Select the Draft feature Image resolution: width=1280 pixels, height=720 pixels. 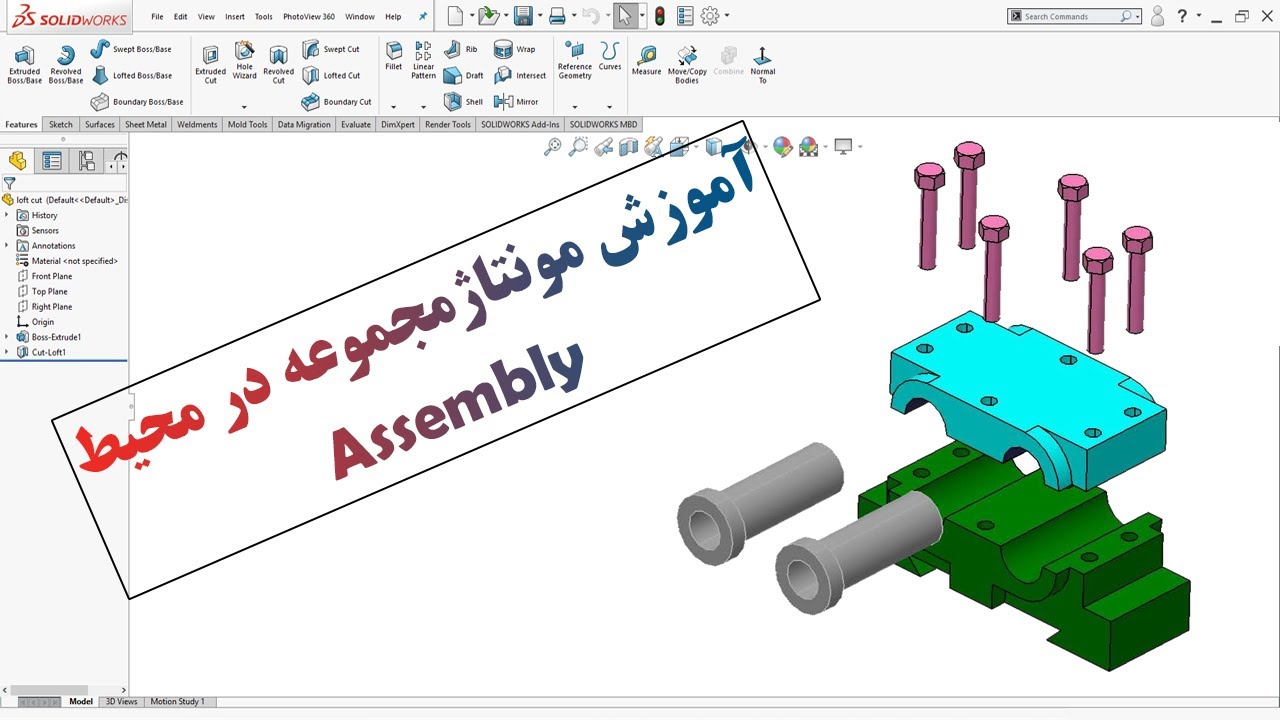pos(464,75)
